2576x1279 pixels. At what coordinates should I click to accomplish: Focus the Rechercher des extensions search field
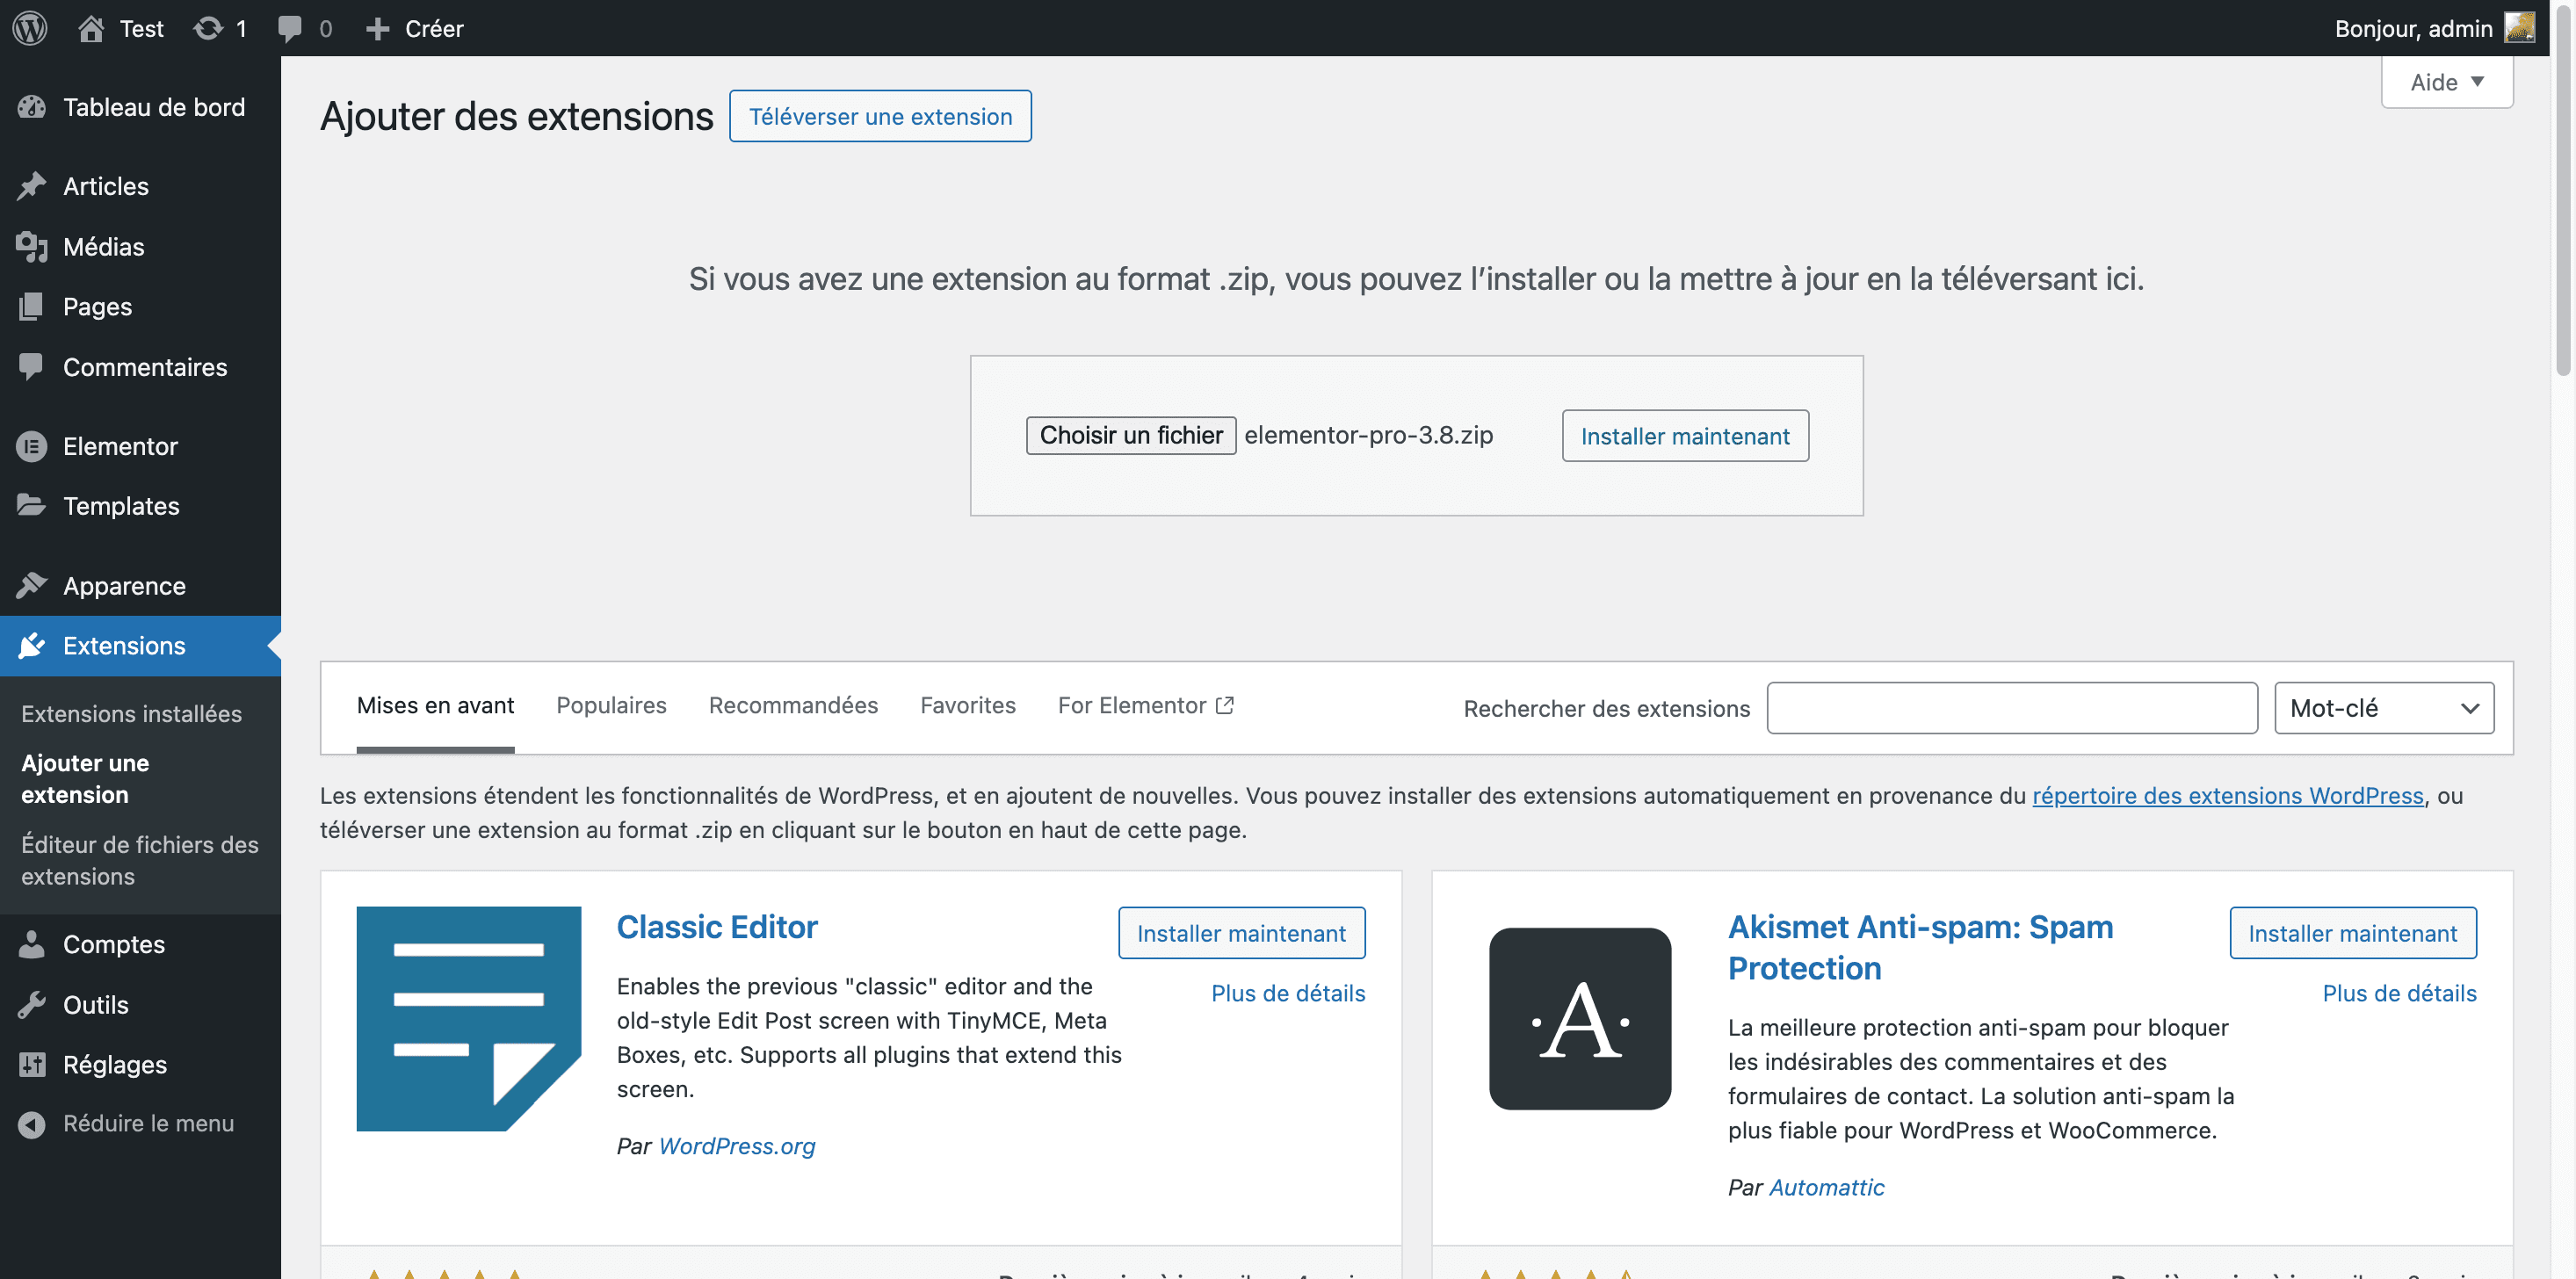tap(2011, 707)
